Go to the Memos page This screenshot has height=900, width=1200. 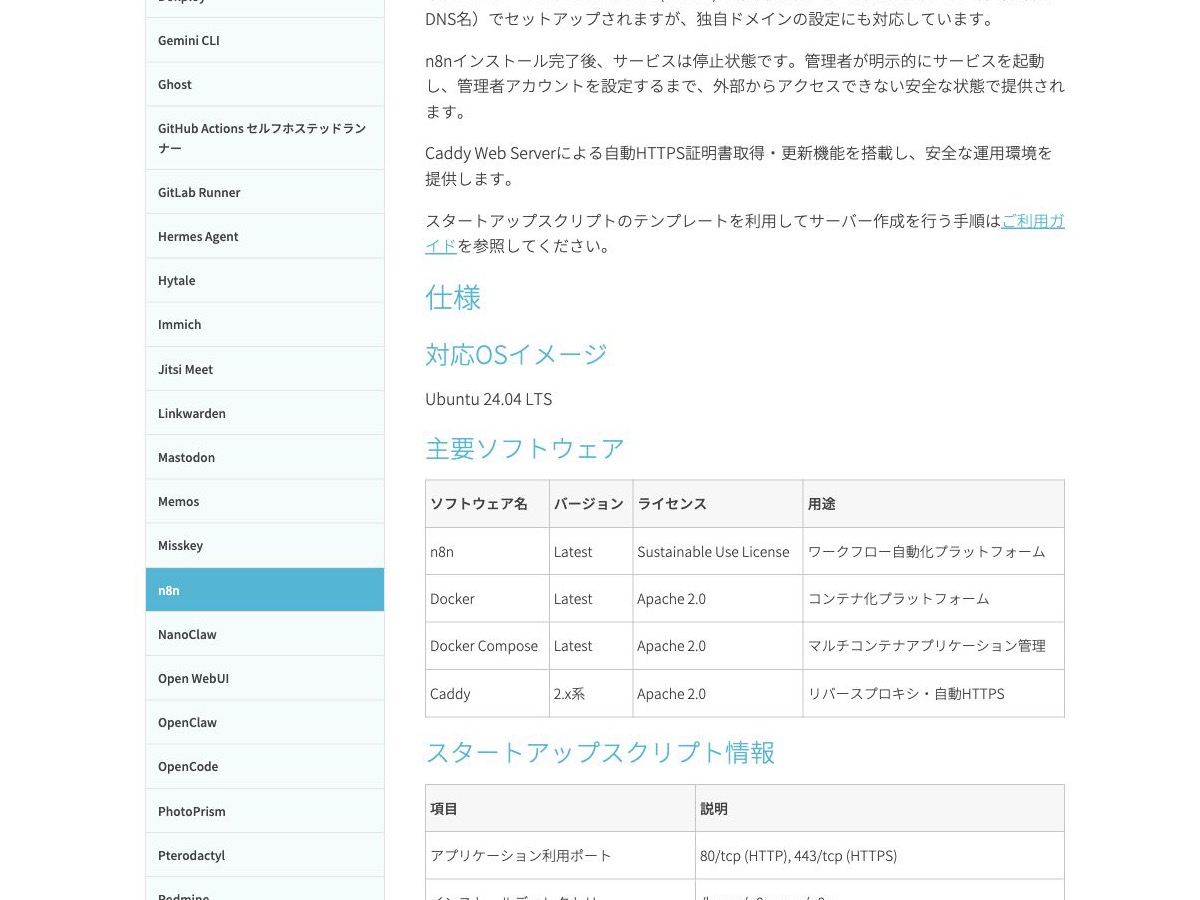265,501
